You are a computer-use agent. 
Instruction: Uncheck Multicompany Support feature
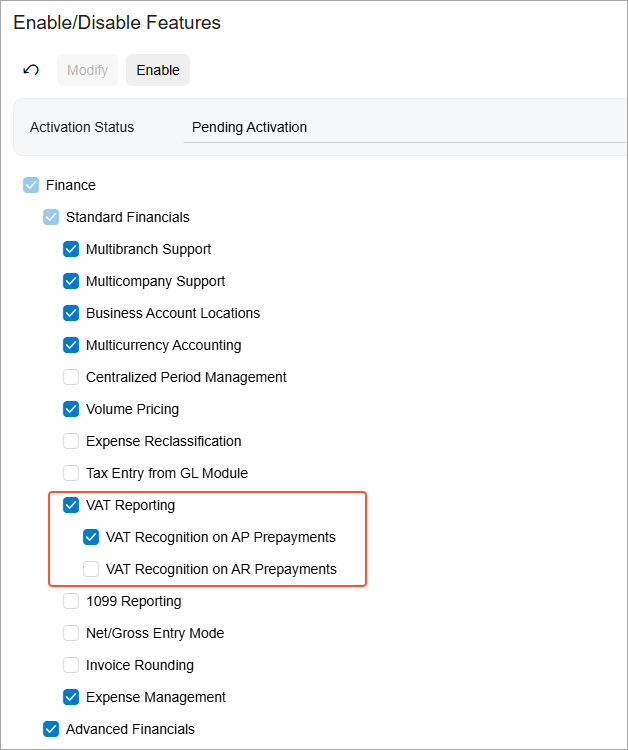click(x=71, y=281)
